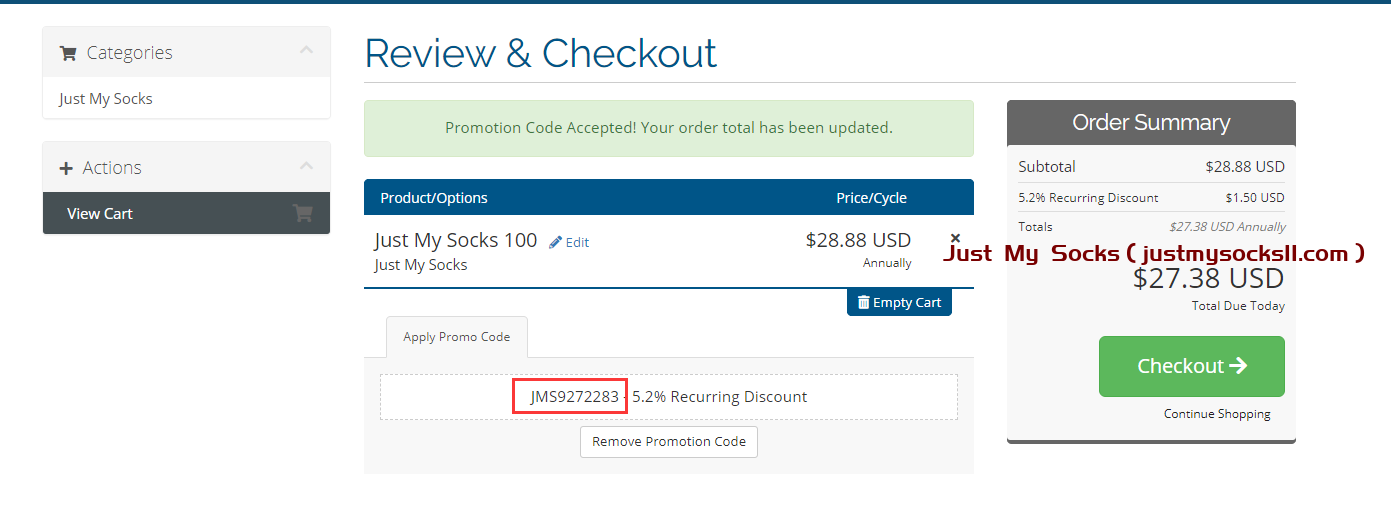
Task: Click the Edit link for product
Action: (577, 242)
